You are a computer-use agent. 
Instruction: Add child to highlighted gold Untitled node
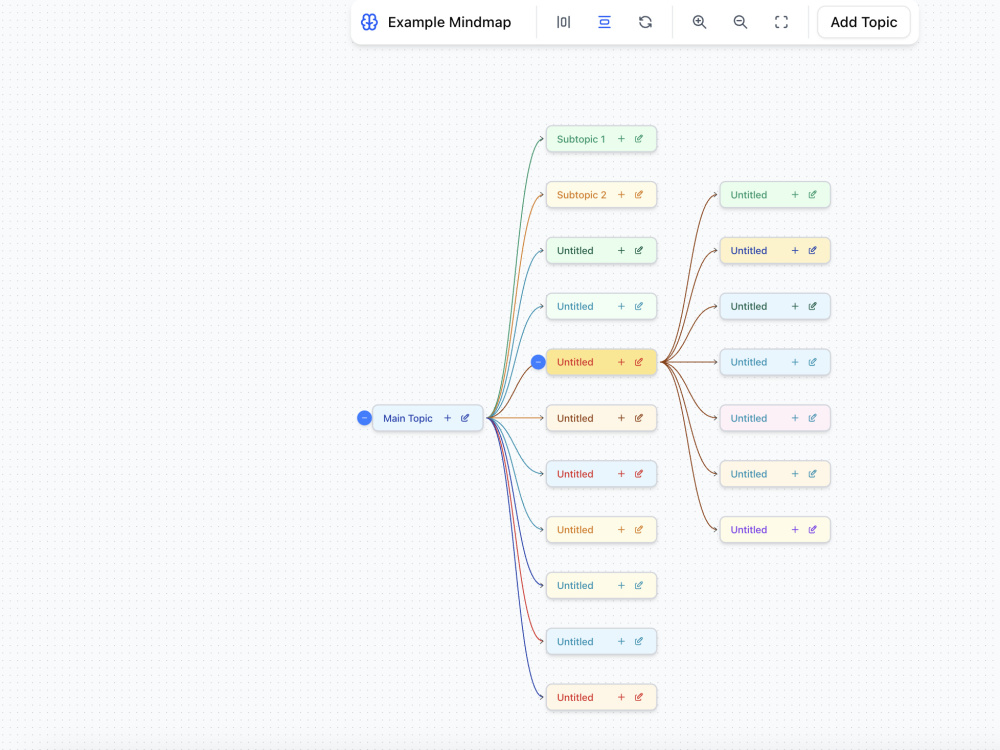pyautogui.click(x=621, y=362)
